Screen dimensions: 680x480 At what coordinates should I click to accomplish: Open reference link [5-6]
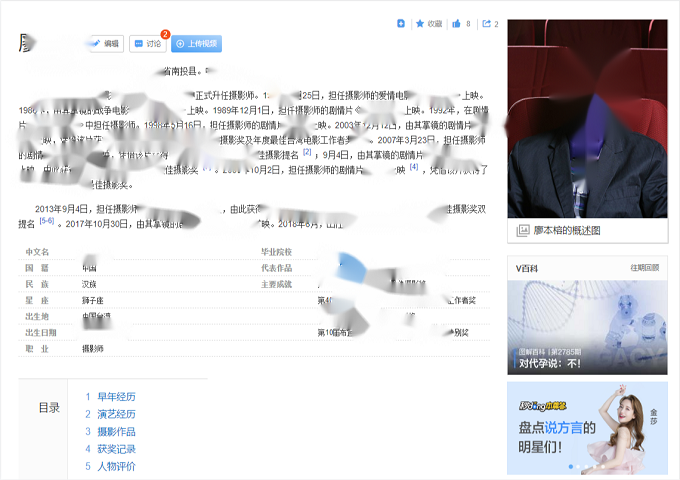coord(47,221)
